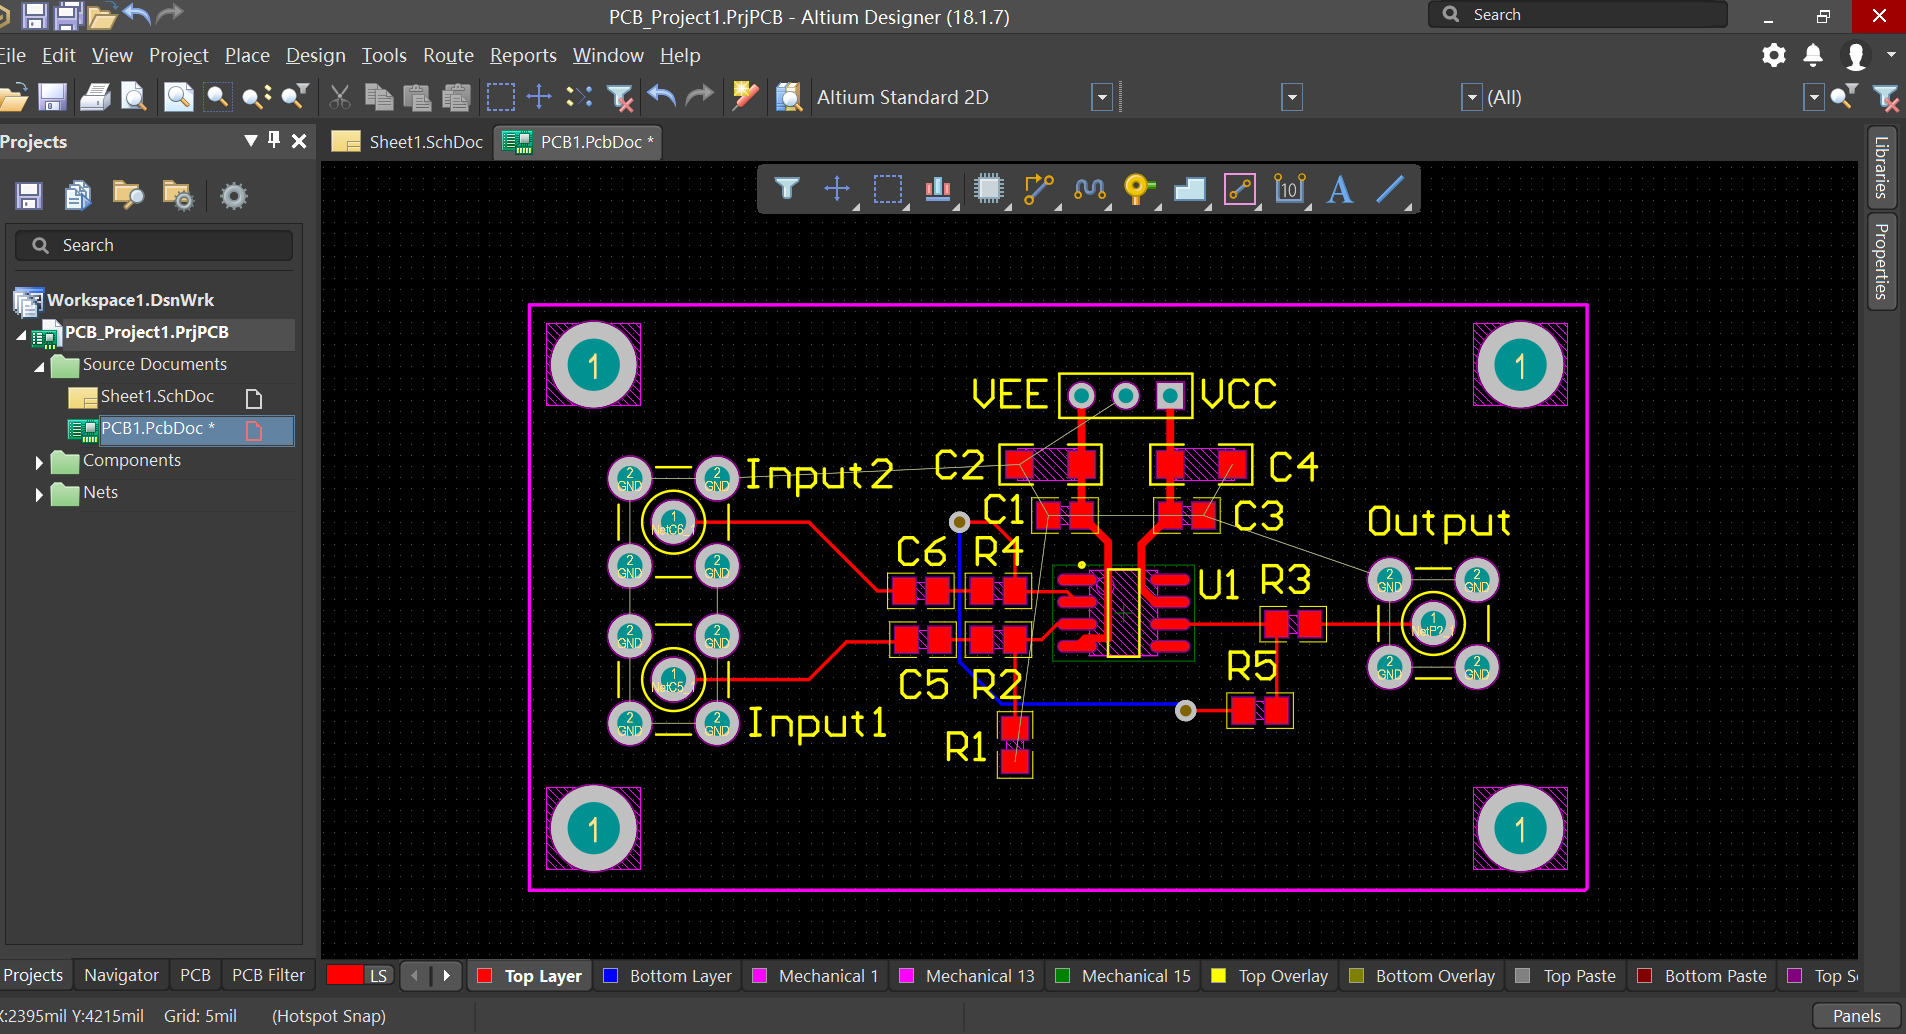Open the Projects panel options arrow
1906x1034 pixels.
[x=251, y=141]
